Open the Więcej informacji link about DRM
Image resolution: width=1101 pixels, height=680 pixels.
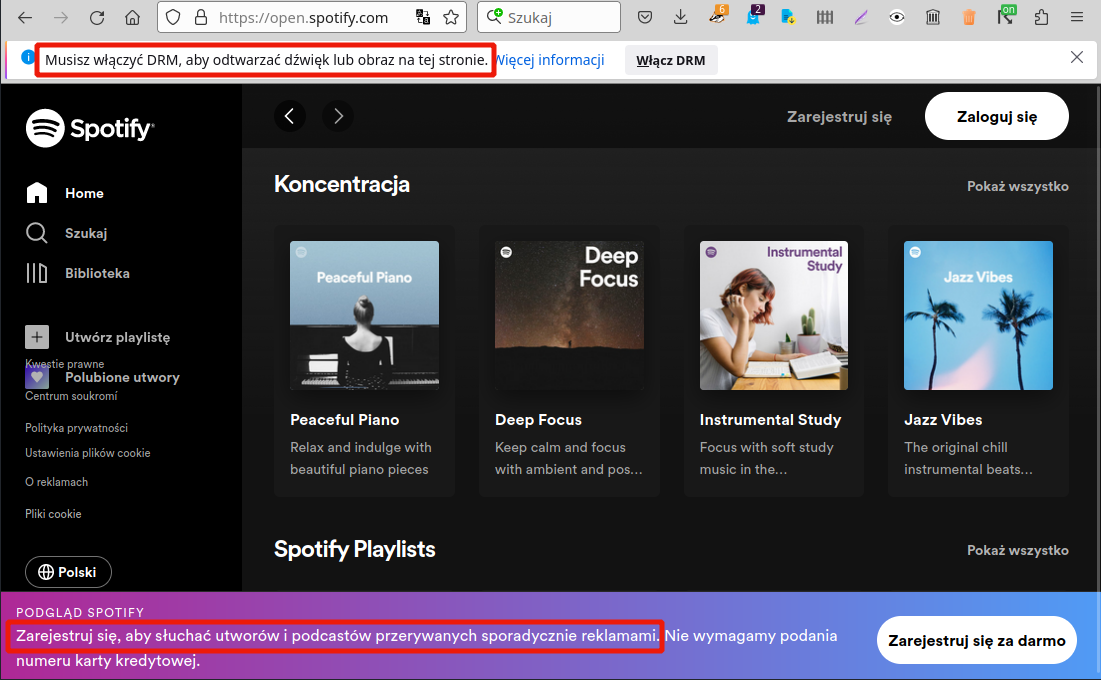[x=551, y=60]
